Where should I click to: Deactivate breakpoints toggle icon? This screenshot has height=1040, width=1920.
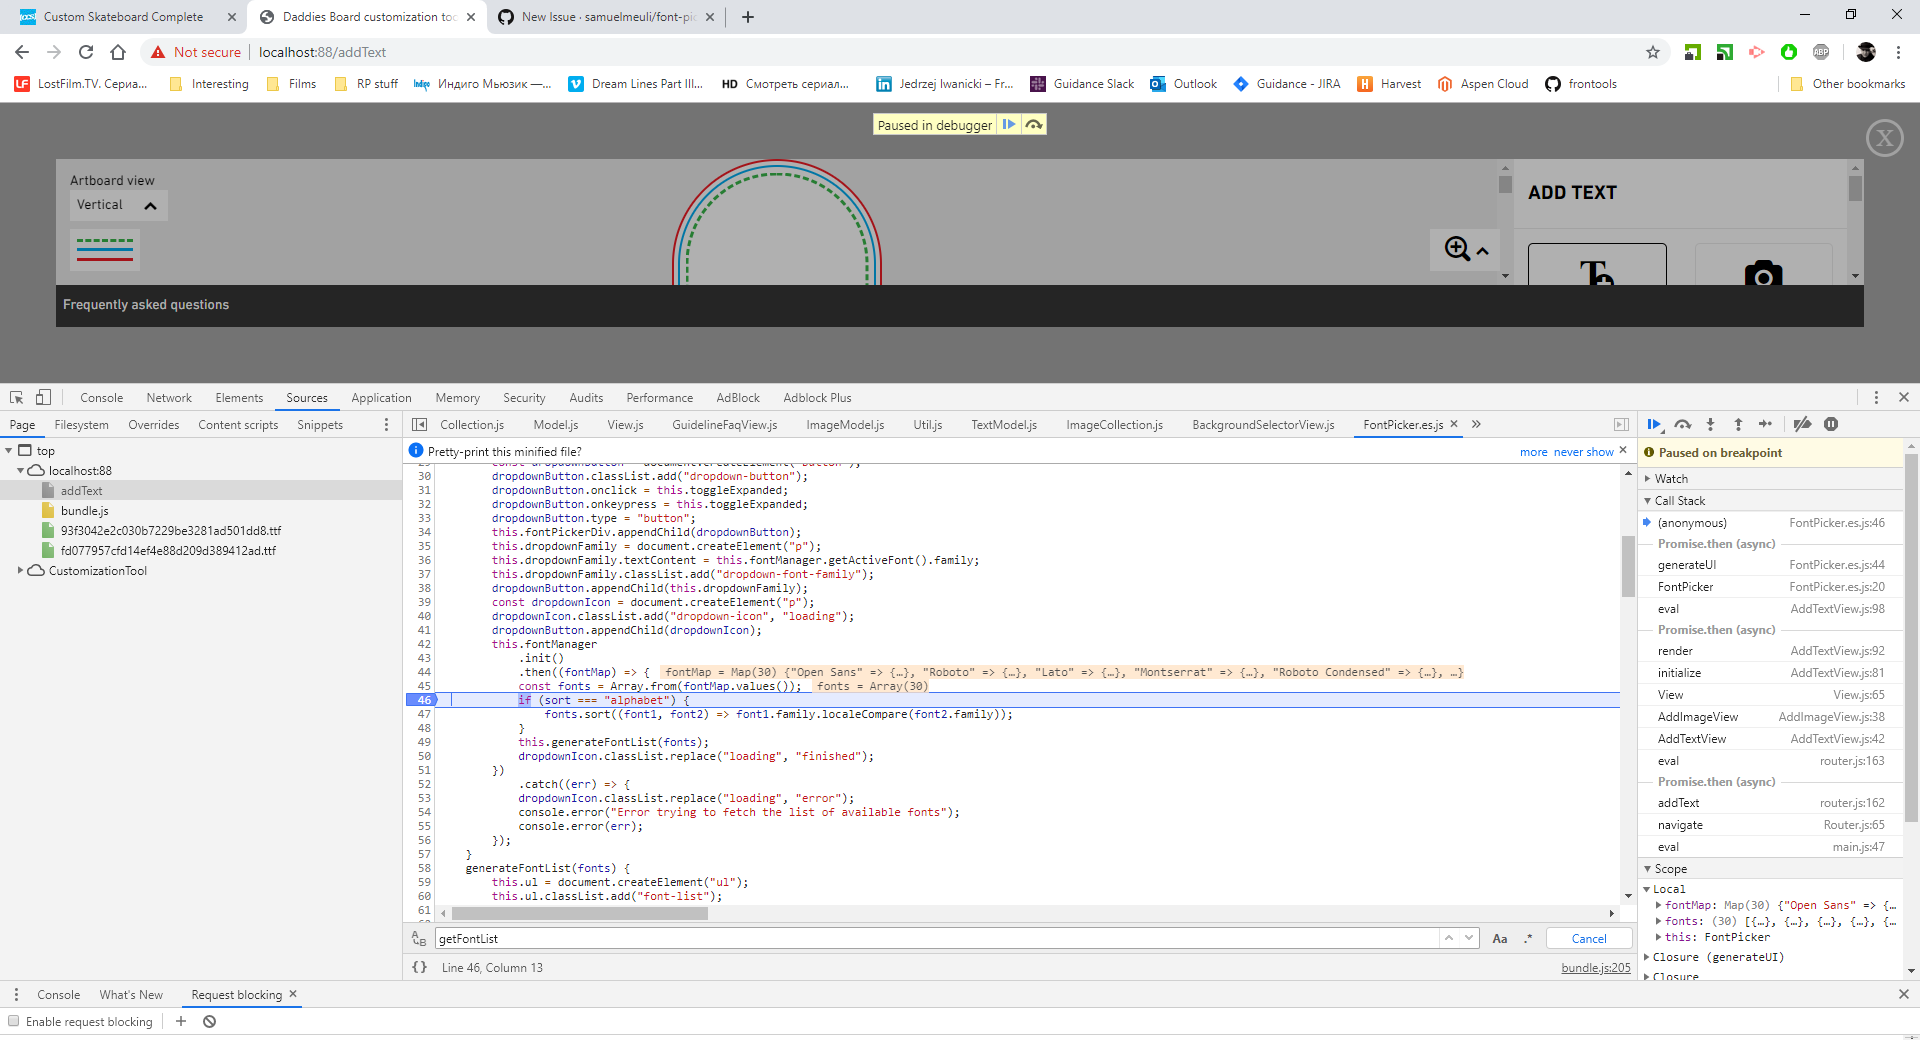click(x=1802, y=425)
